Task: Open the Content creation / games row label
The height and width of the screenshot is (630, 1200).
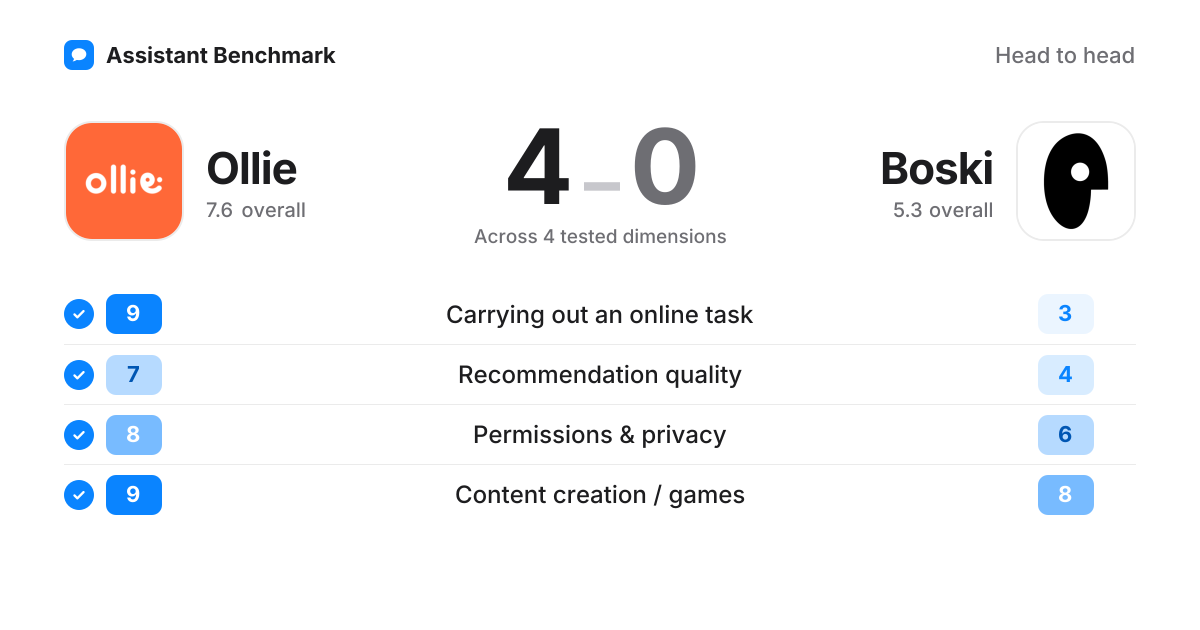Action: (x=600, y=495)
